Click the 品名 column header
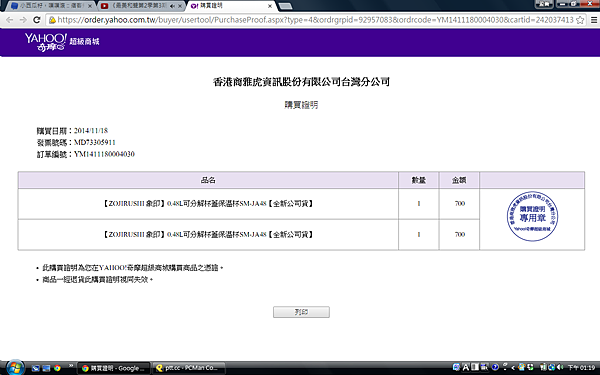The height and width of the screenshot is (375, 600). 208,180
